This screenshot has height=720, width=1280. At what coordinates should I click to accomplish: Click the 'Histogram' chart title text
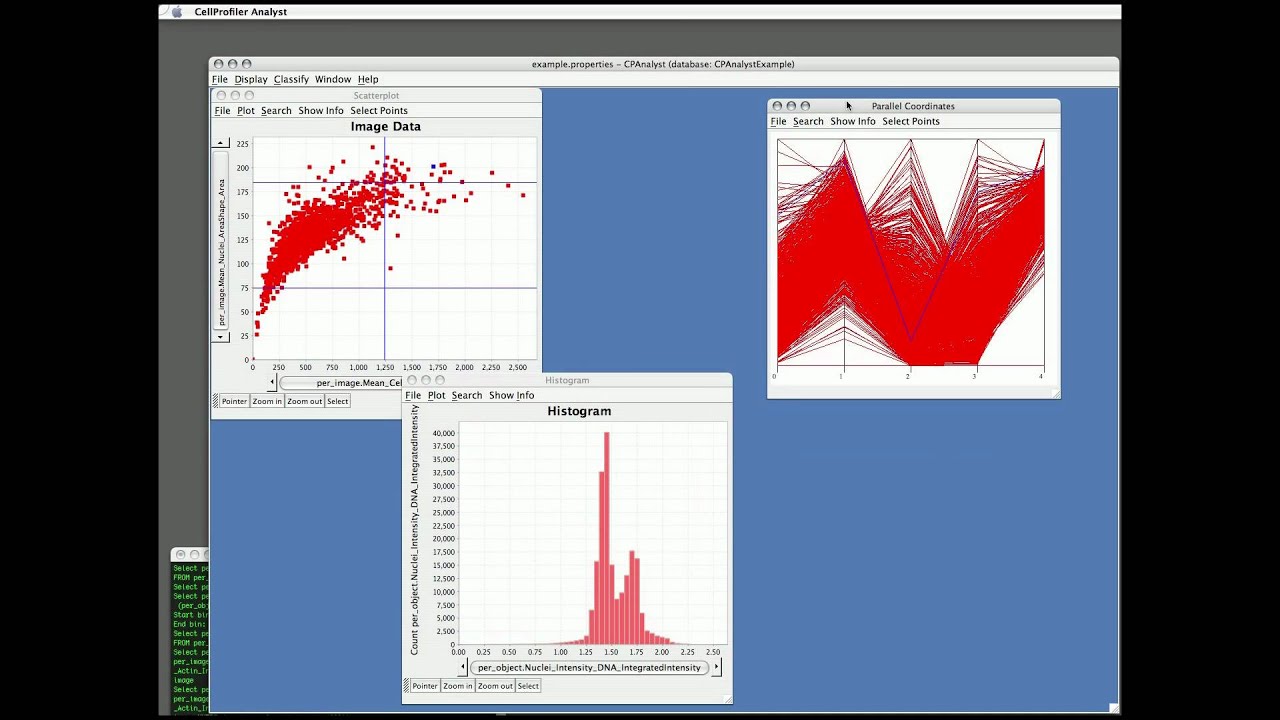(579, 411)
